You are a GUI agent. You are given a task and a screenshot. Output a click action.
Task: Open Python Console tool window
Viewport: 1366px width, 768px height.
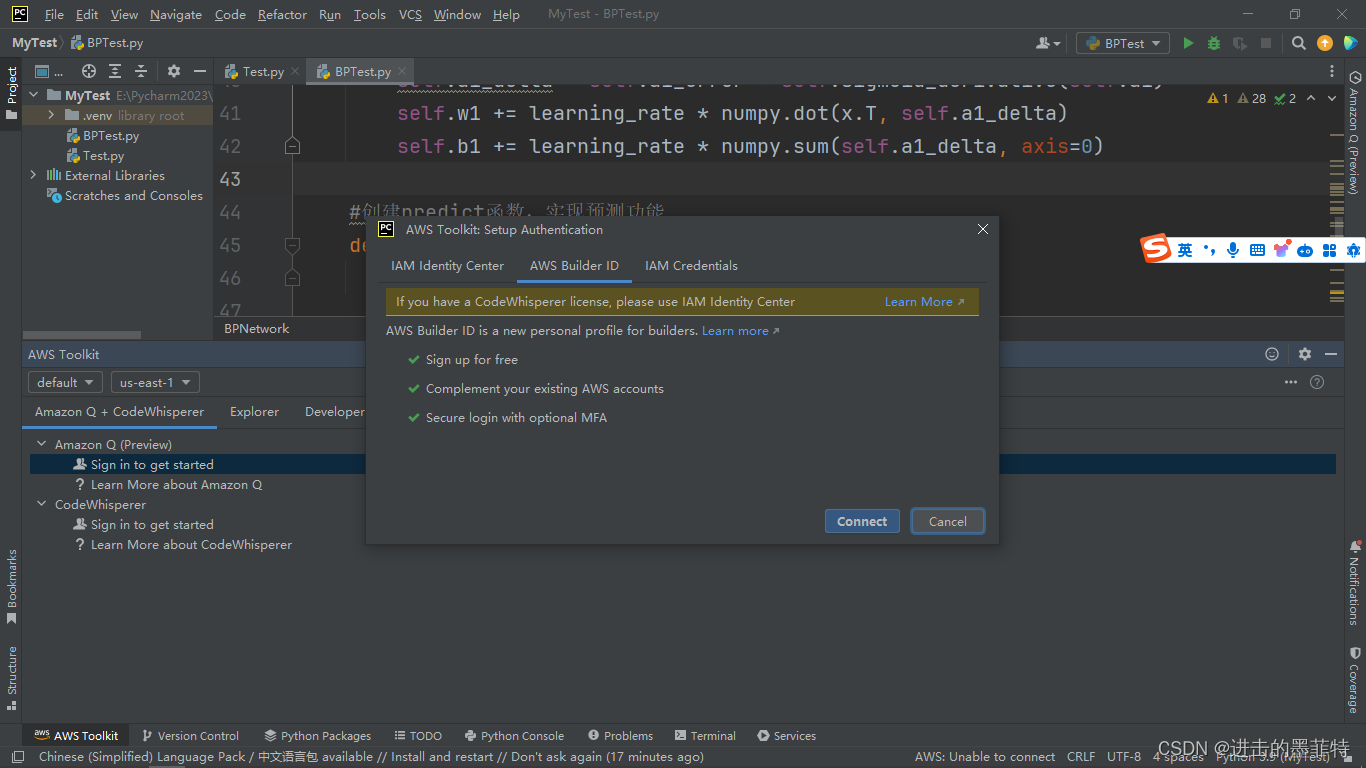pos(513,735)
